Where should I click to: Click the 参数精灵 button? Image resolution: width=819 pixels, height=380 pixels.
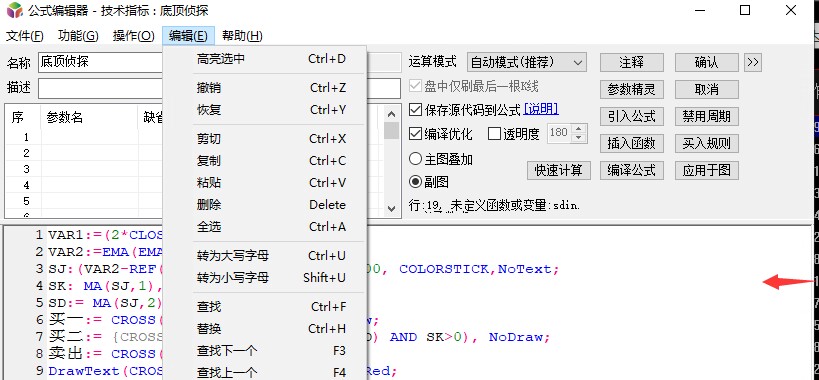coord(631,89)
